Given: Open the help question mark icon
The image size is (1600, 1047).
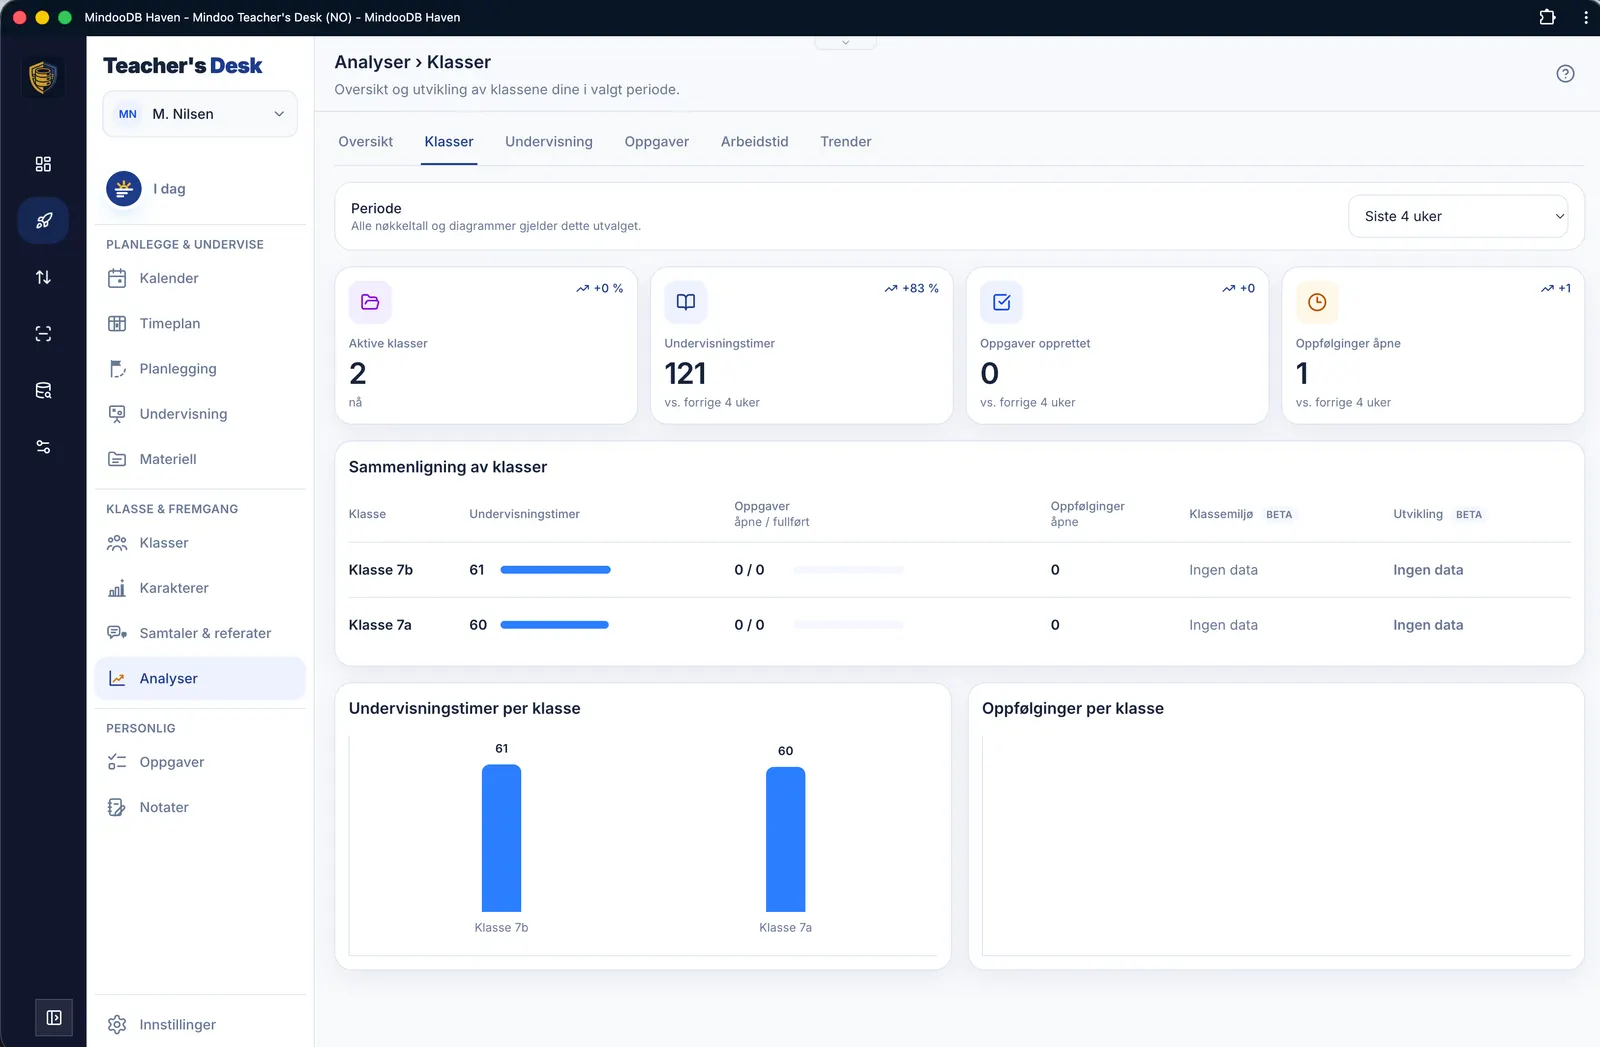Looking at the screenshot, I should click(1565, 74).
